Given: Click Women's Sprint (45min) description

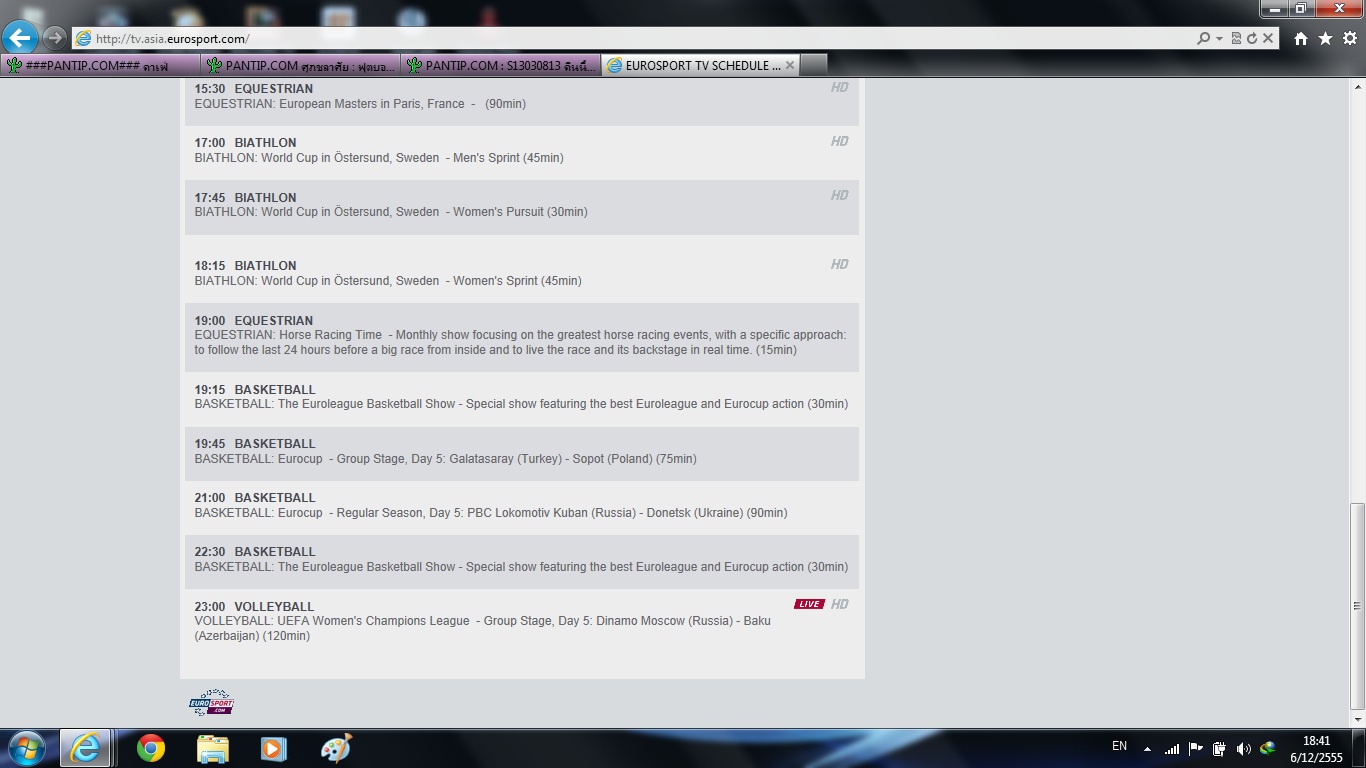Looking at the screenshot, I should click(388, 281).
